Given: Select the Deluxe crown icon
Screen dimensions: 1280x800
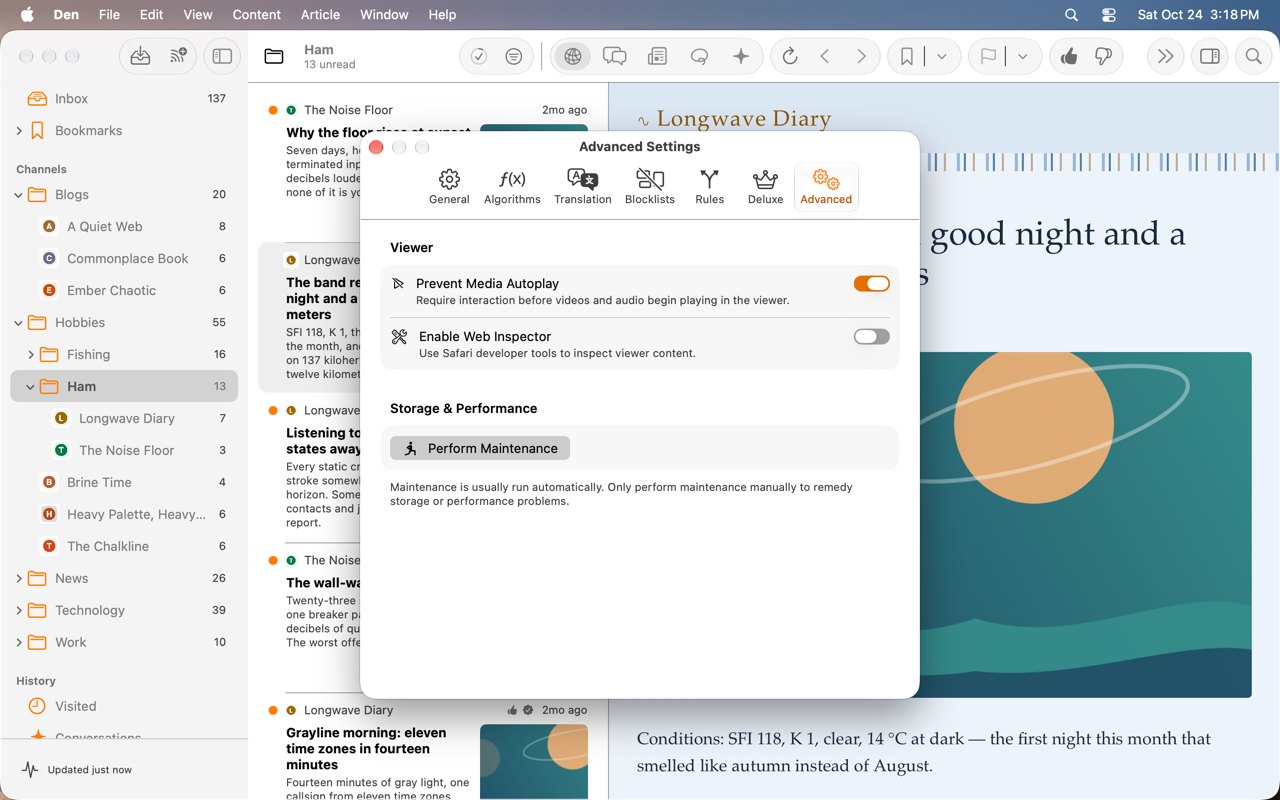Looking at the screenshot, I should 765,180.
